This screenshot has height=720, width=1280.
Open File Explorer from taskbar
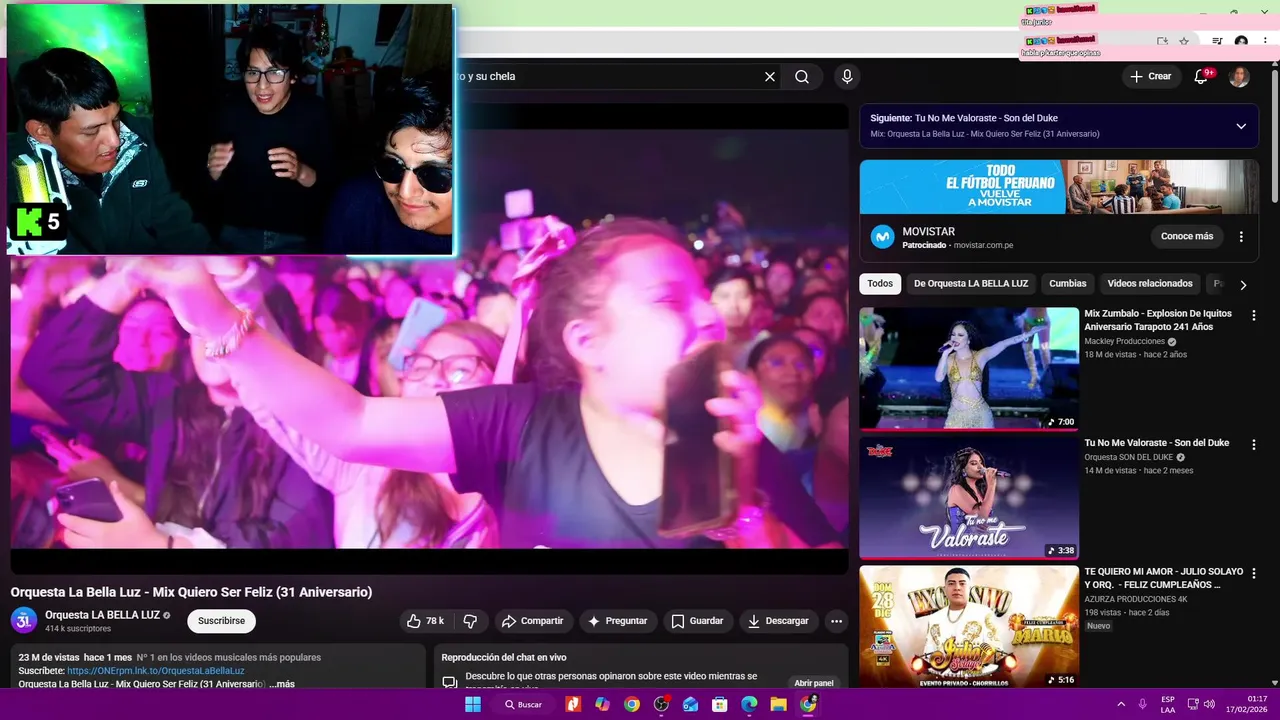pos(778,704)
